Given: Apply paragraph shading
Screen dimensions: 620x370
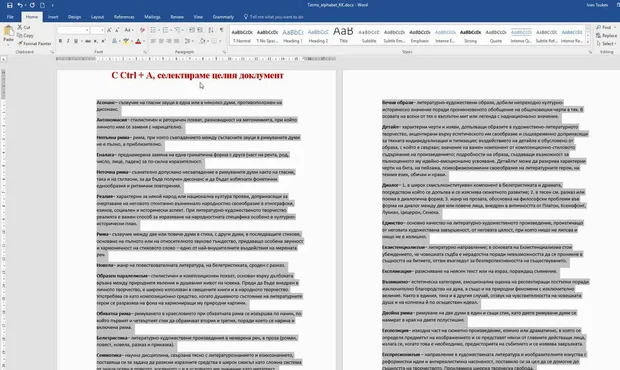Looking at the screenshot, I should (x=202, y=41).
